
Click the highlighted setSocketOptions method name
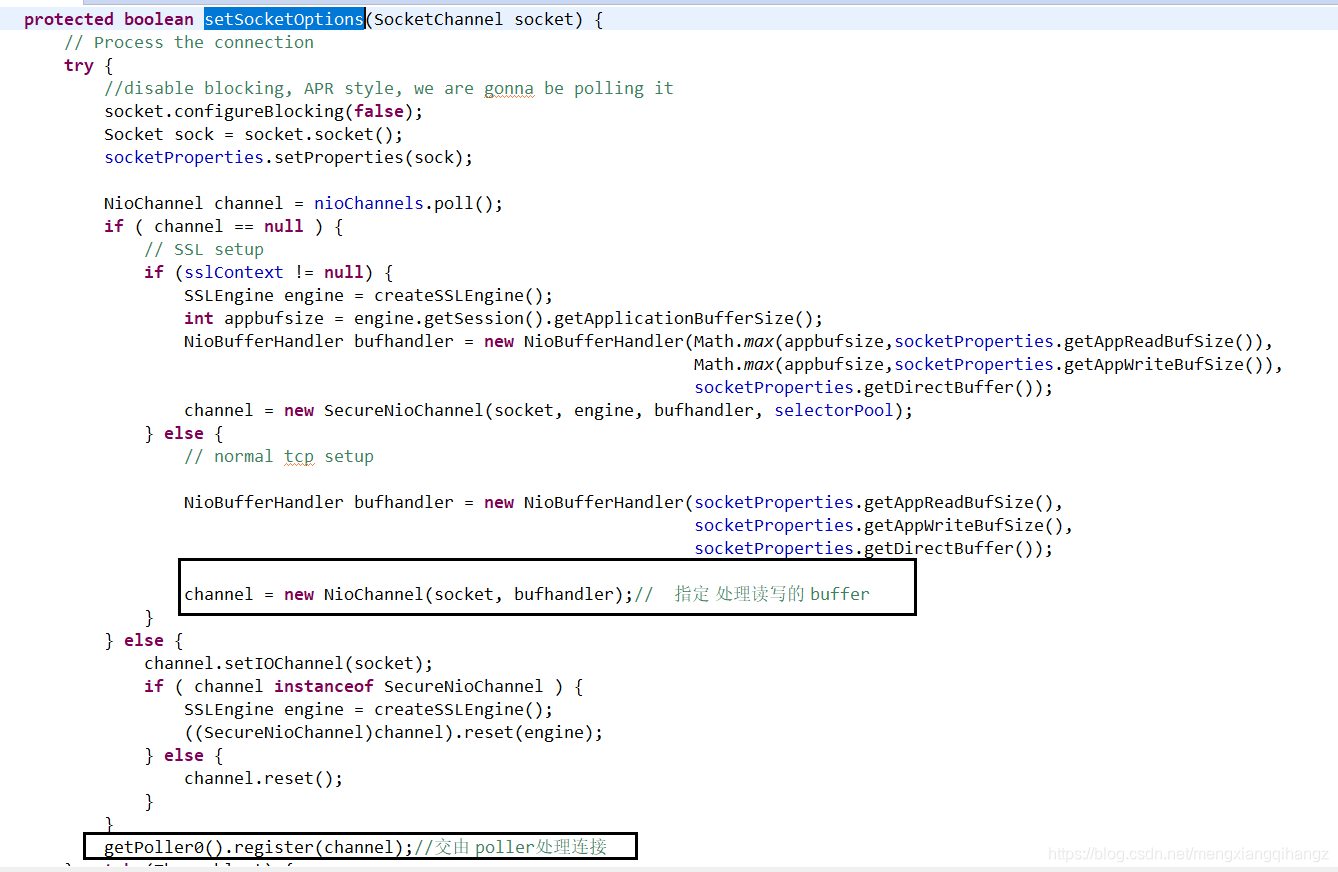(284, 19)
